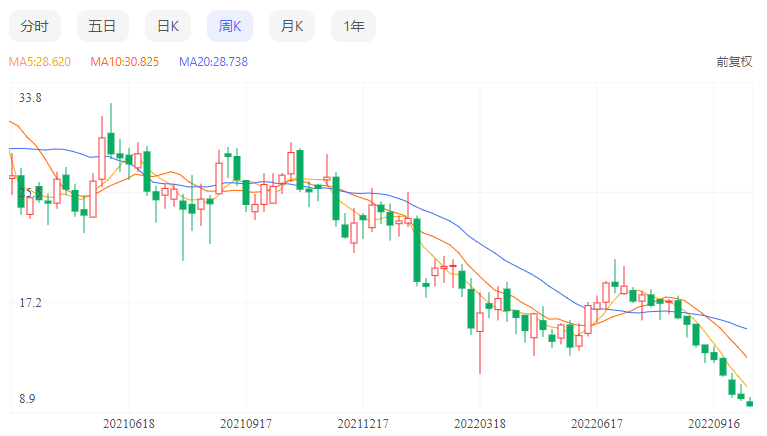
Task: Show the 1年 one-year chart tab
Action: [x=354, y=26]
